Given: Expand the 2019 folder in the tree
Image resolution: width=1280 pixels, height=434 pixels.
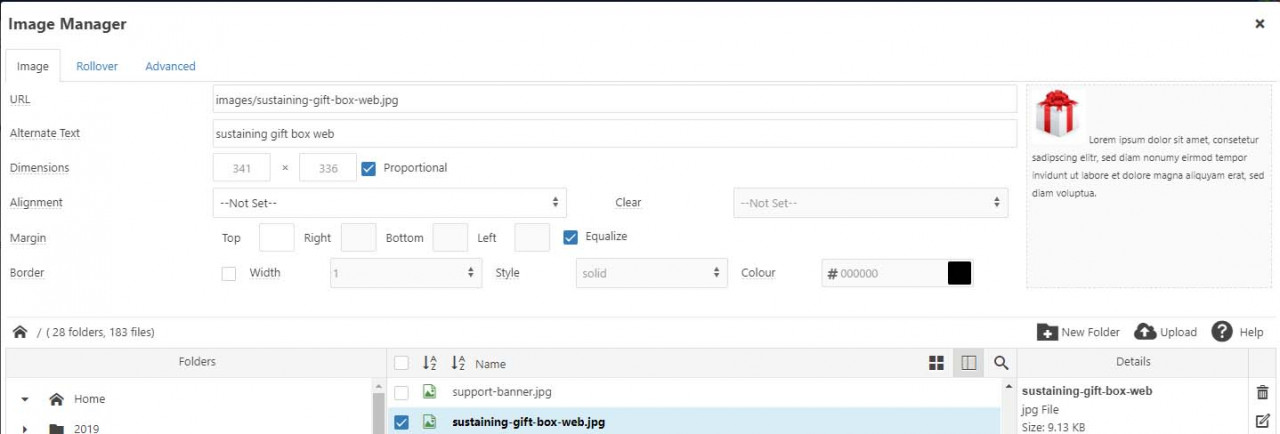Looking at the screenshot, I should (24, 428).
